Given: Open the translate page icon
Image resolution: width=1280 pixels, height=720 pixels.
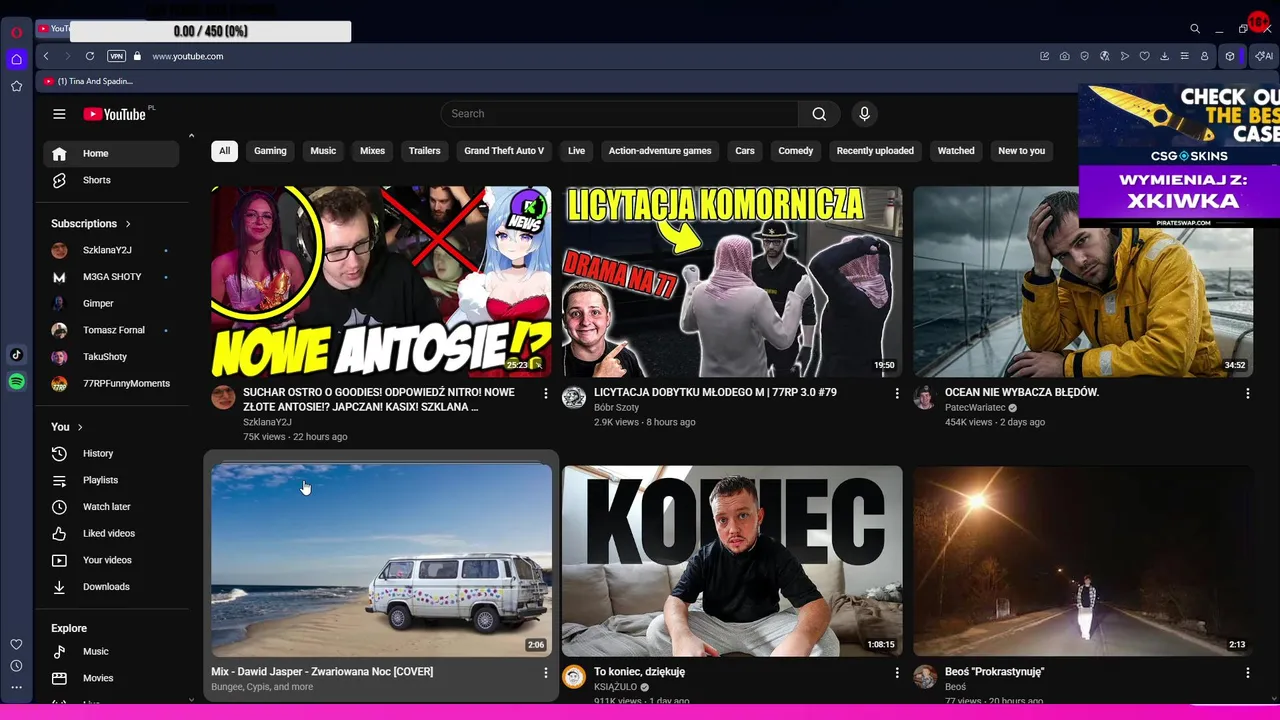Looking at the screenshot, I should [x=1104, y=56].
